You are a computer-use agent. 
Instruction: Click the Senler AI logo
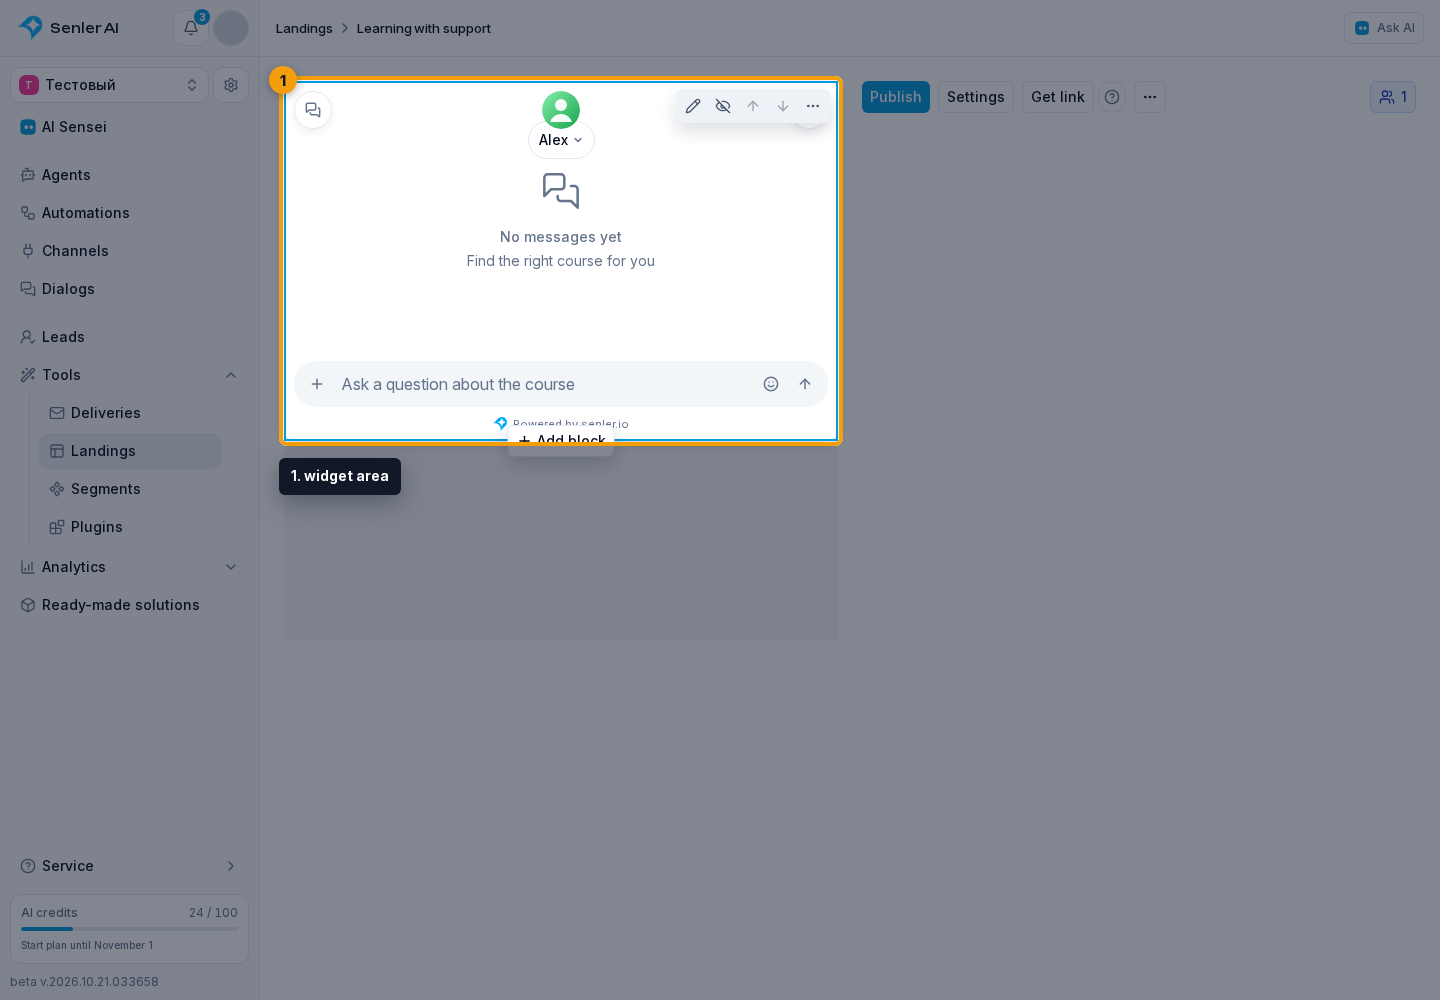pyautogui.click(x=69, y=28)
